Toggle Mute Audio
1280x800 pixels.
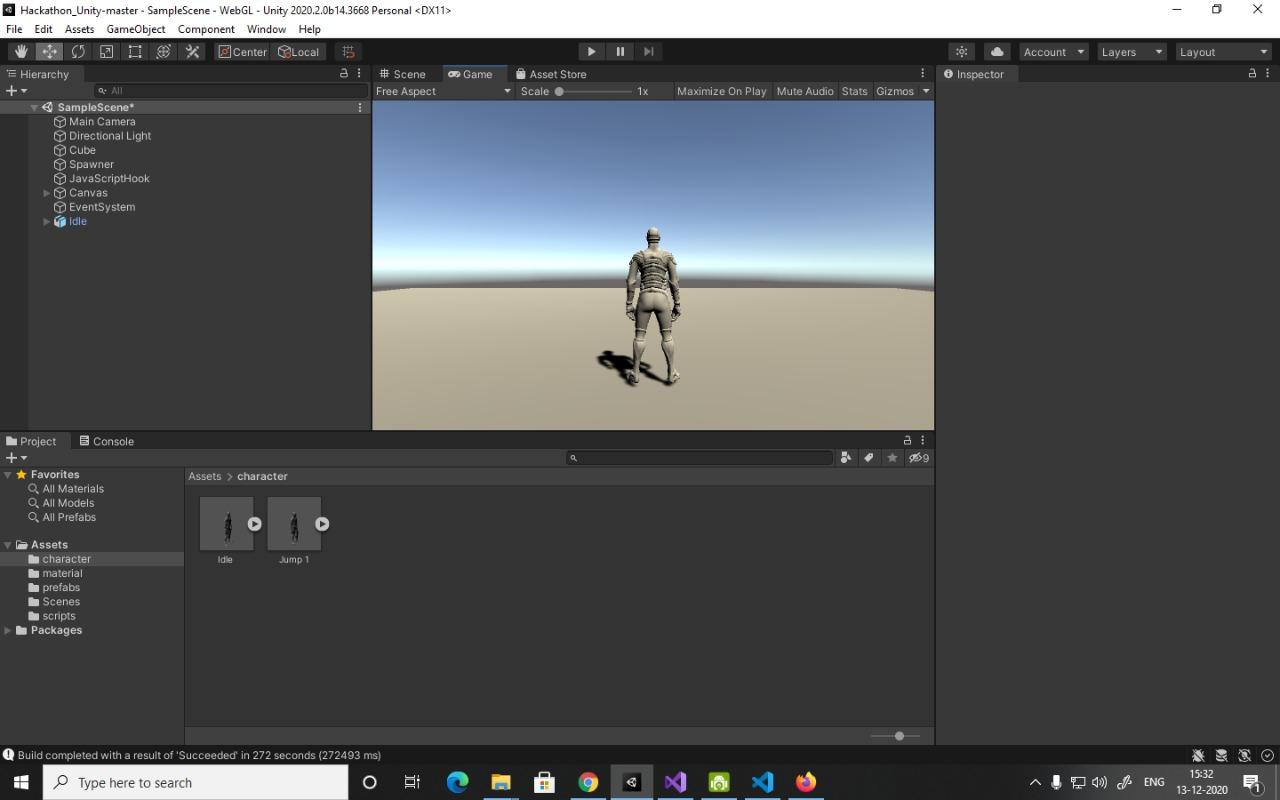point(804,91)
